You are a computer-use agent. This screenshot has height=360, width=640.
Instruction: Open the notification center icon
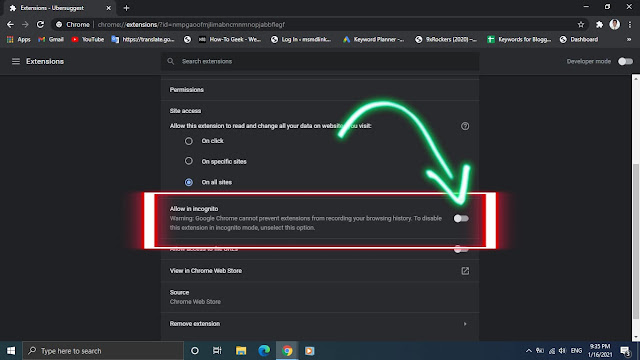tap(625, 351)
